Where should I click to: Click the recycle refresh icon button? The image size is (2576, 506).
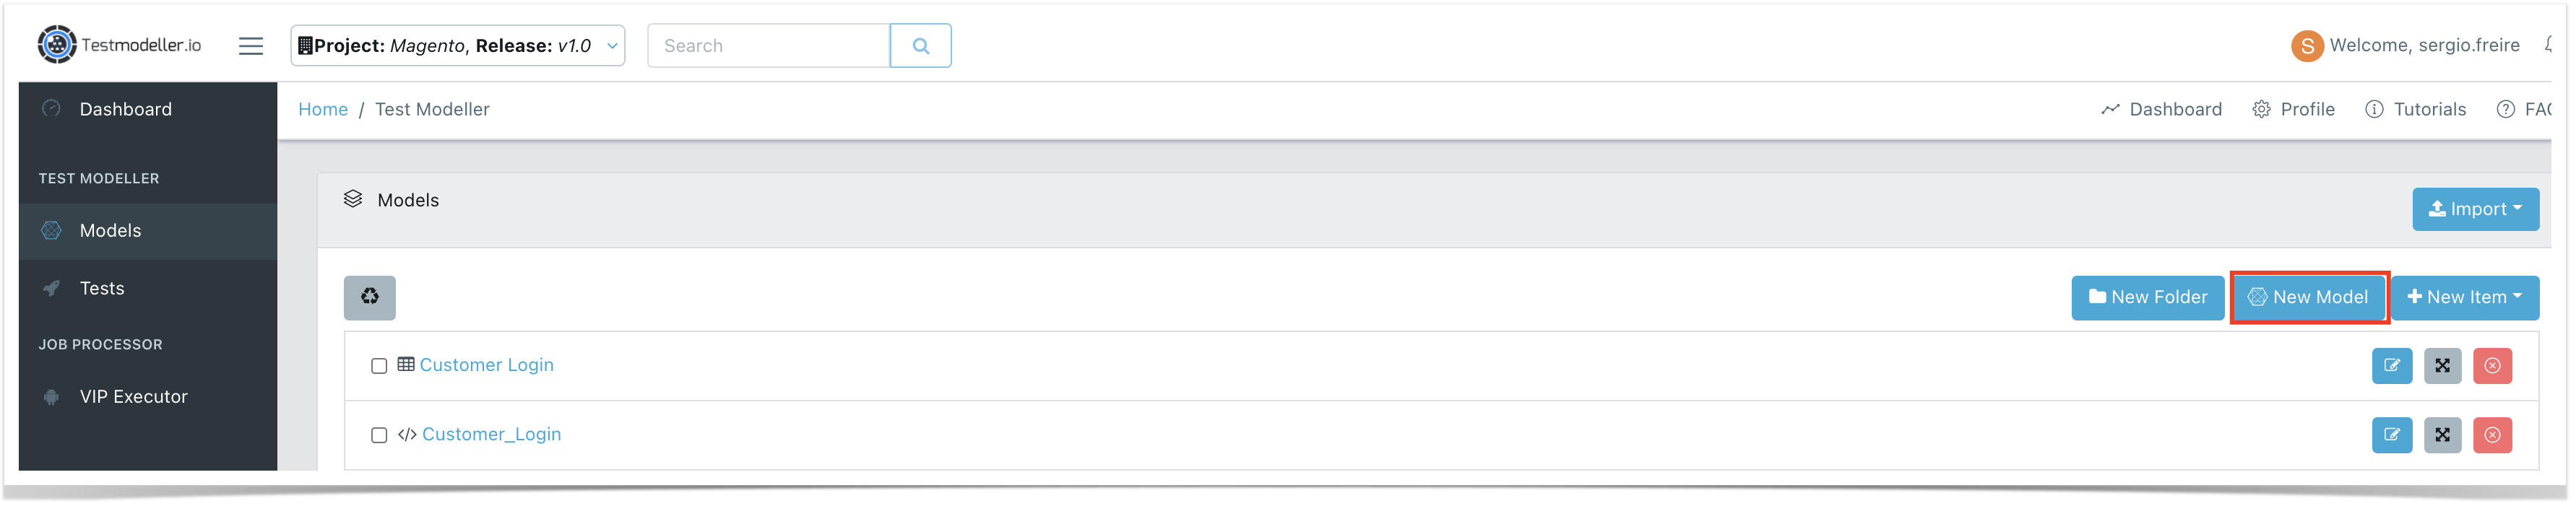pyautogui.click(x=370, y=298)
